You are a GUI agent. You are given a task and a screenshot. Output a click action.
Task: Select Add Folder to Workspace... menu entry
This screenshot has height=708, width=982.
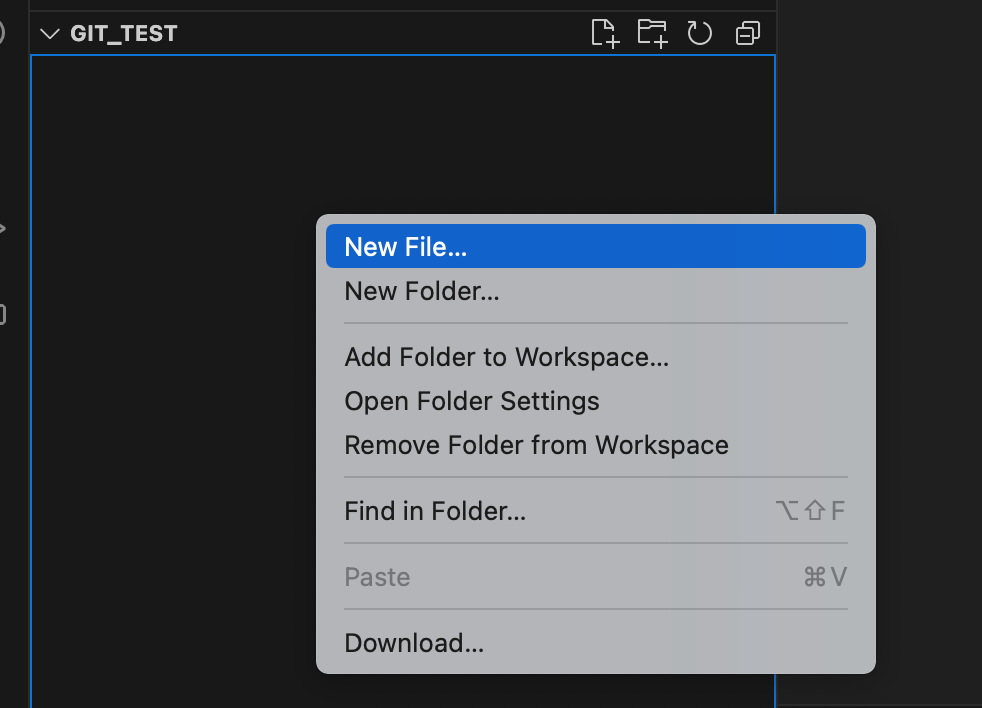pos(596,357)
